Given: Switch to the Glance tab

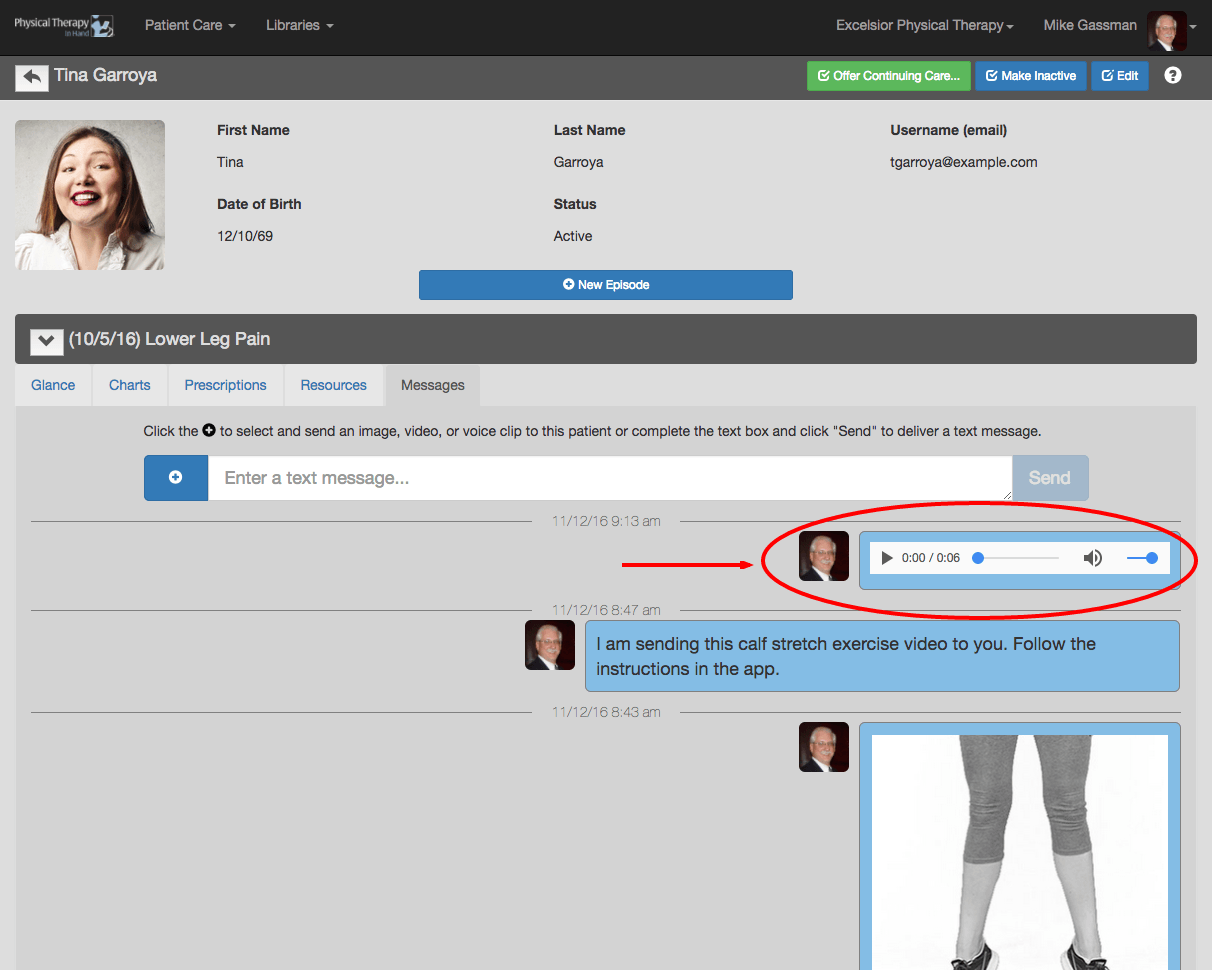Looking at the screenshot, I should [53, 385].
